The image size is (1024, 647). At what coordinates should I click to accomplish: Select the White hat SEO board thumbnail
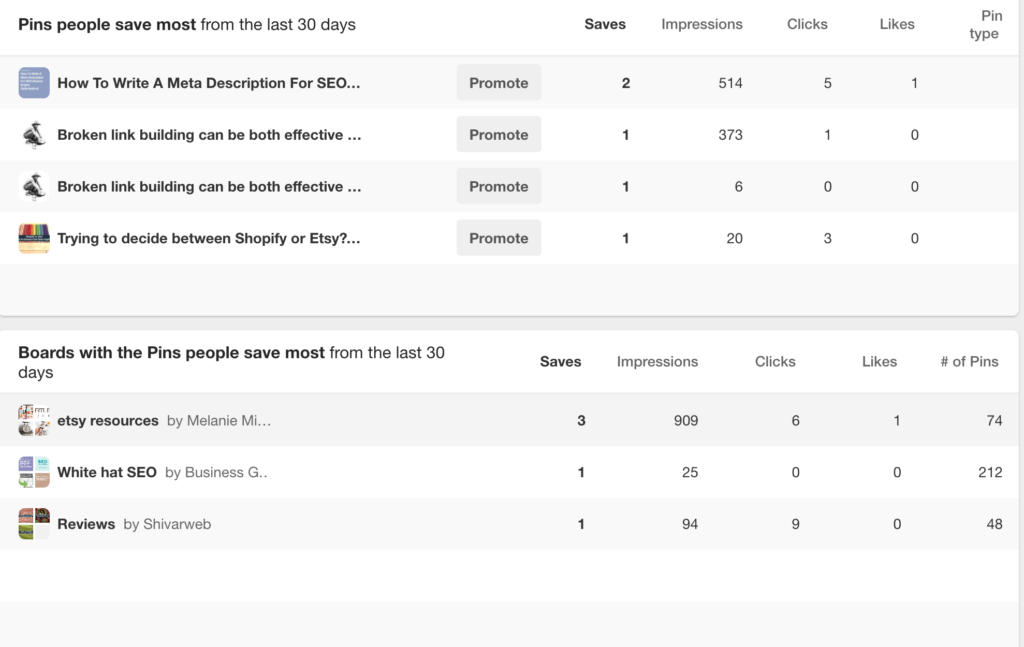(34, 472)
